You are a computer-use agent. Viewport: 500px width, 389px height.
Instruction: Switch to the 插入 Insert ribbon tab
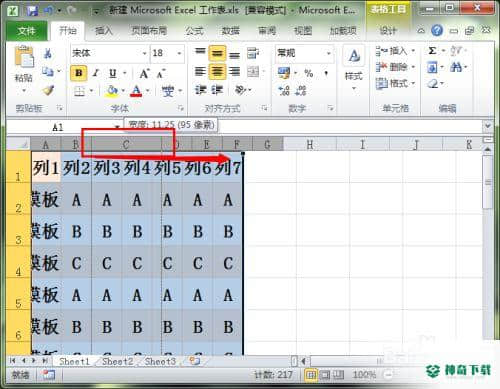104,31
